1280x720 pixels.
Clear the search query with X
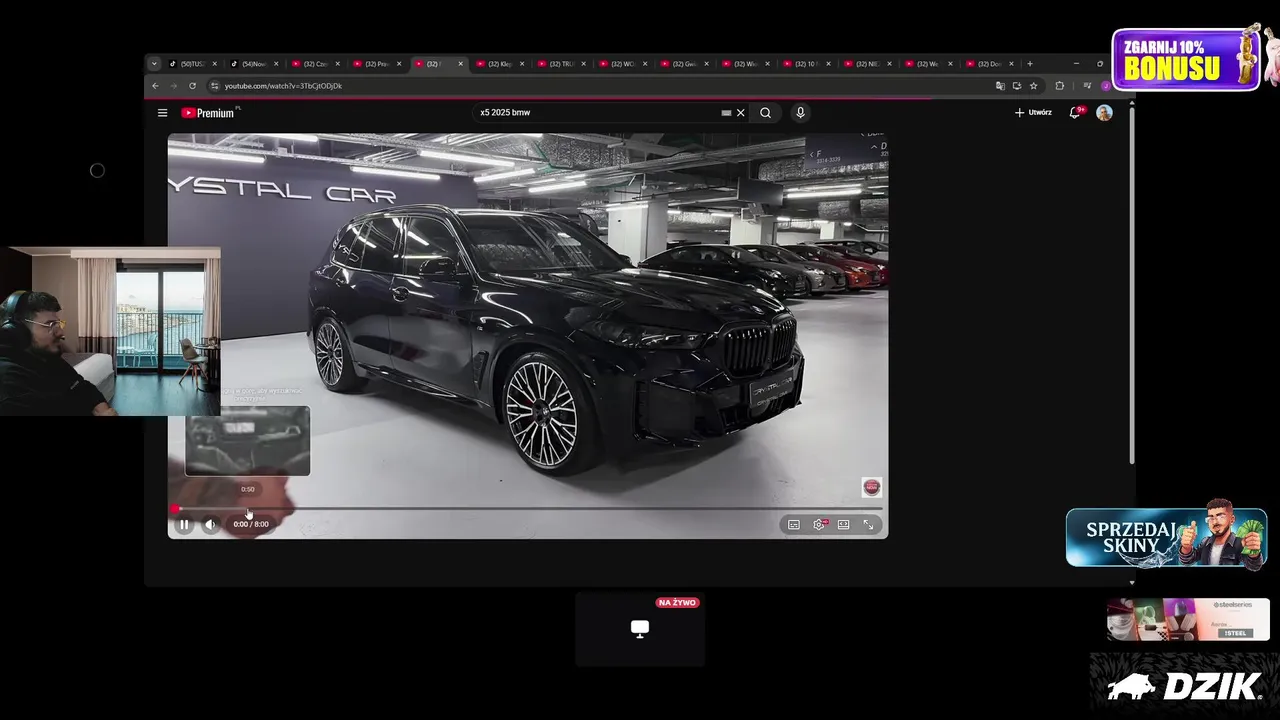click(x=741, y=113)
